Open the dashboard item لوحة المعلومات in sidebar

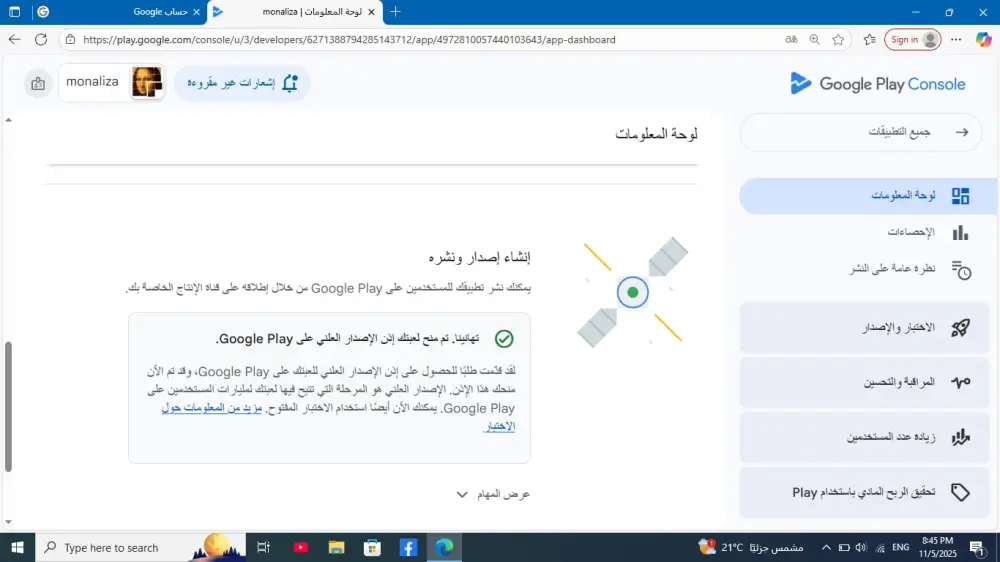[x=869, y=195]
